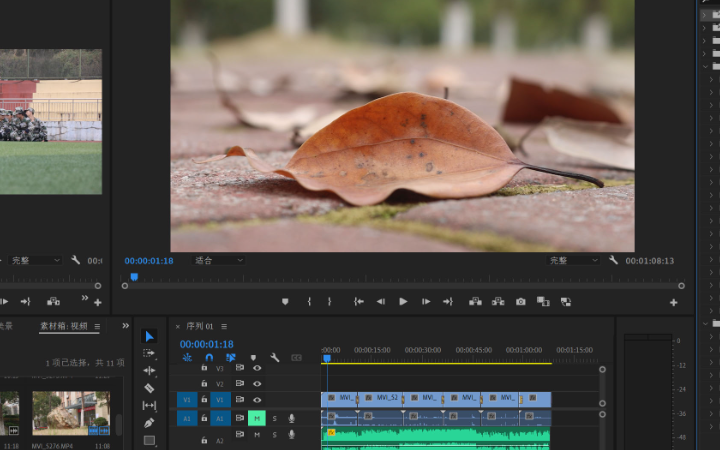The height and width of the screenshot is (450, 720).
Task: Hide track V1 with eye icon
Action: pyautogui.click(x=257, y=400)
